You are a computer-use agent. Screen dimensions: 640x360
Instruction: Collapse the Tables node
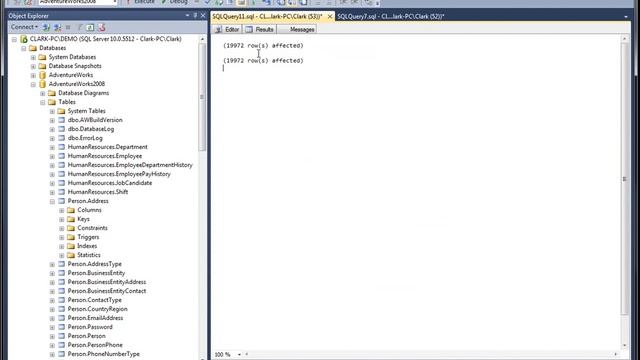(x=43, y=102)
